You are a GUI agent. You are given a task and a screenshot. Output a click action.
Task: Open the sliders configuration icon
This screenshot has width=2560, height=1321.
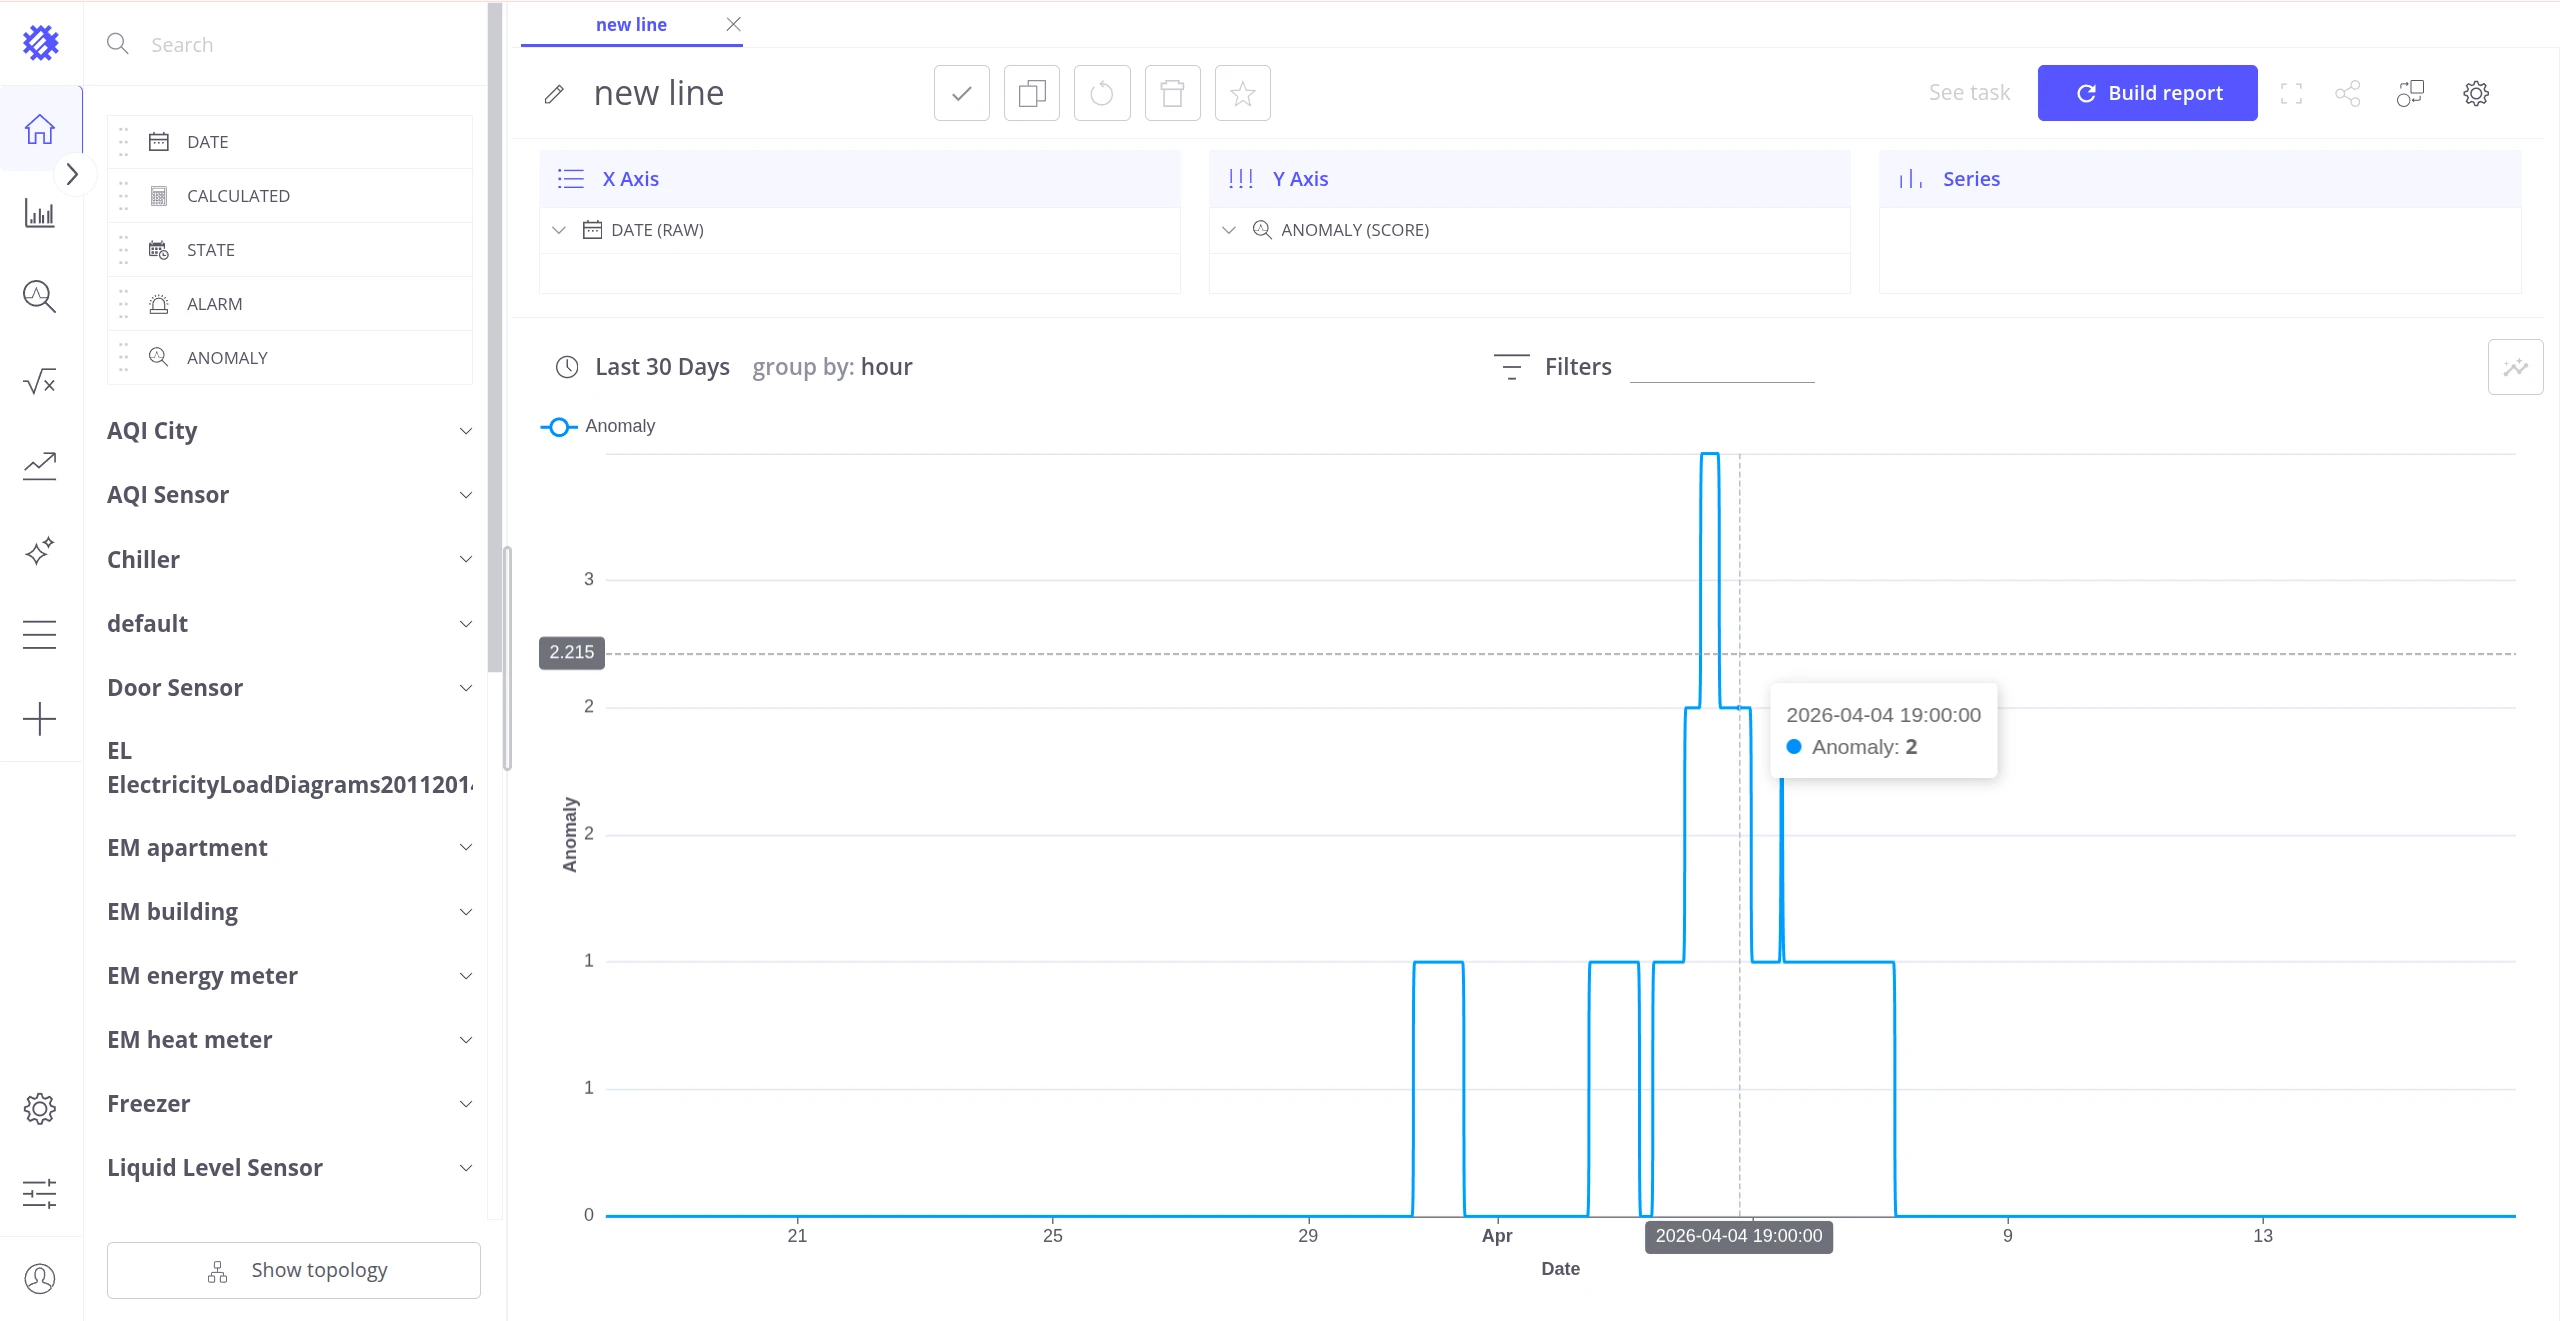click(x=40, y=1193)
